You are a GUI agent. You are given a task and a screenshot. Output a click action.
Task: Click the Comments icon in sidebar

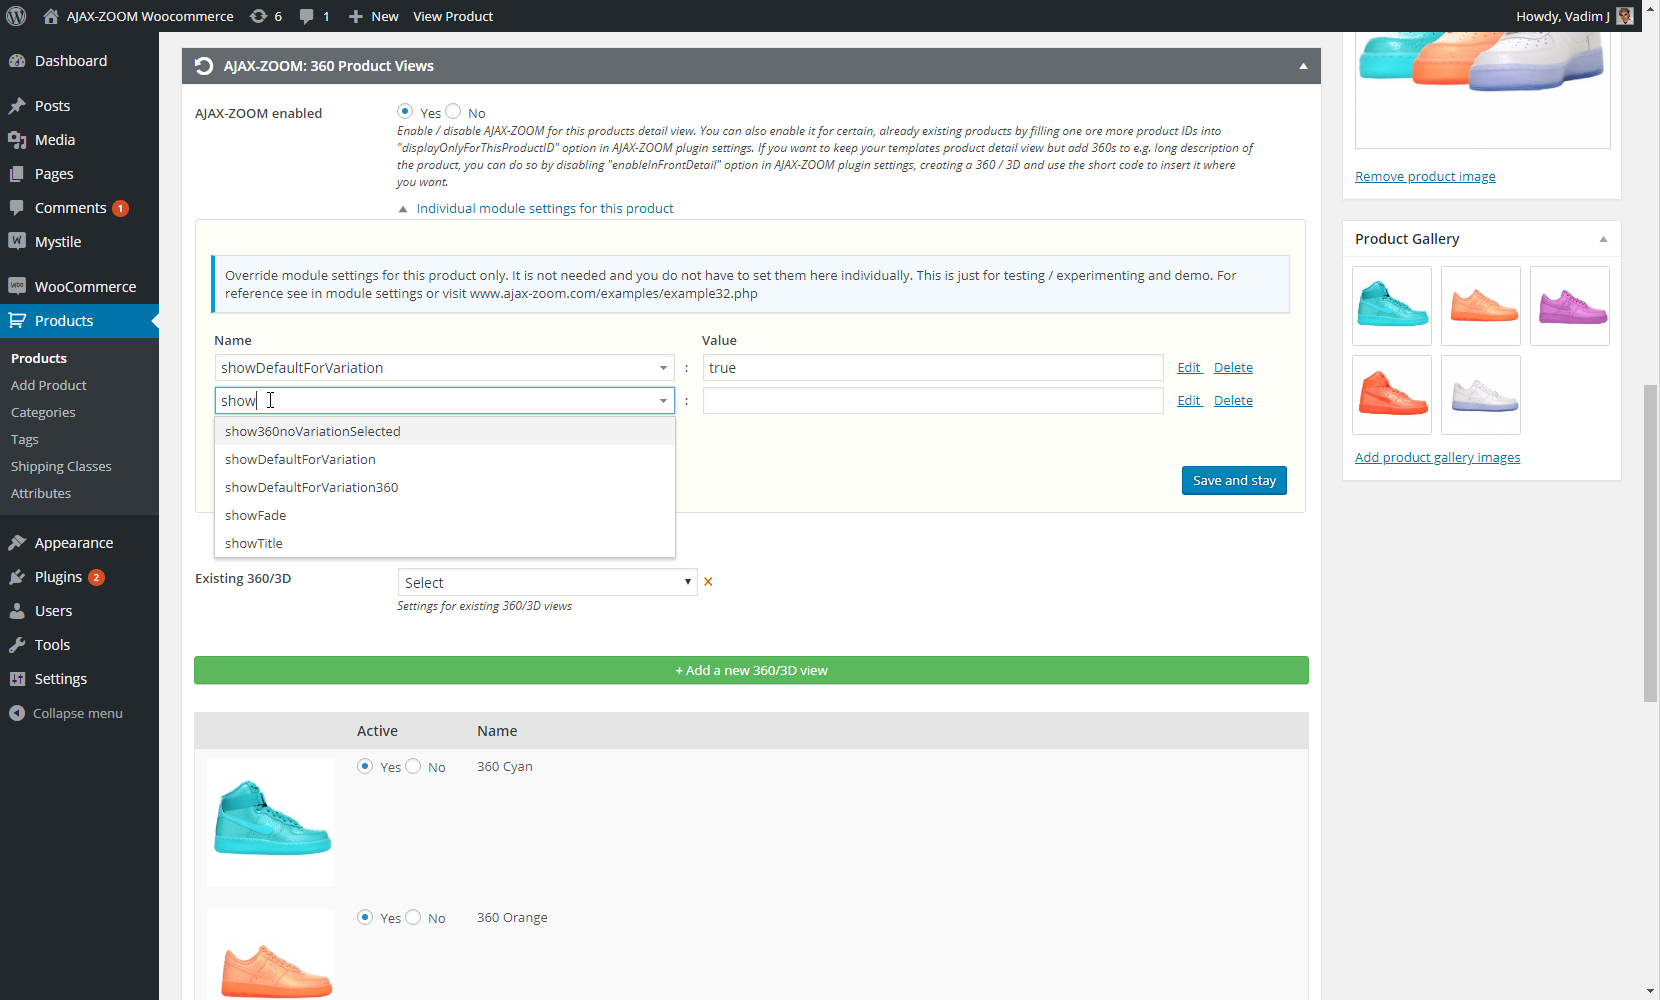click(17, 208)
